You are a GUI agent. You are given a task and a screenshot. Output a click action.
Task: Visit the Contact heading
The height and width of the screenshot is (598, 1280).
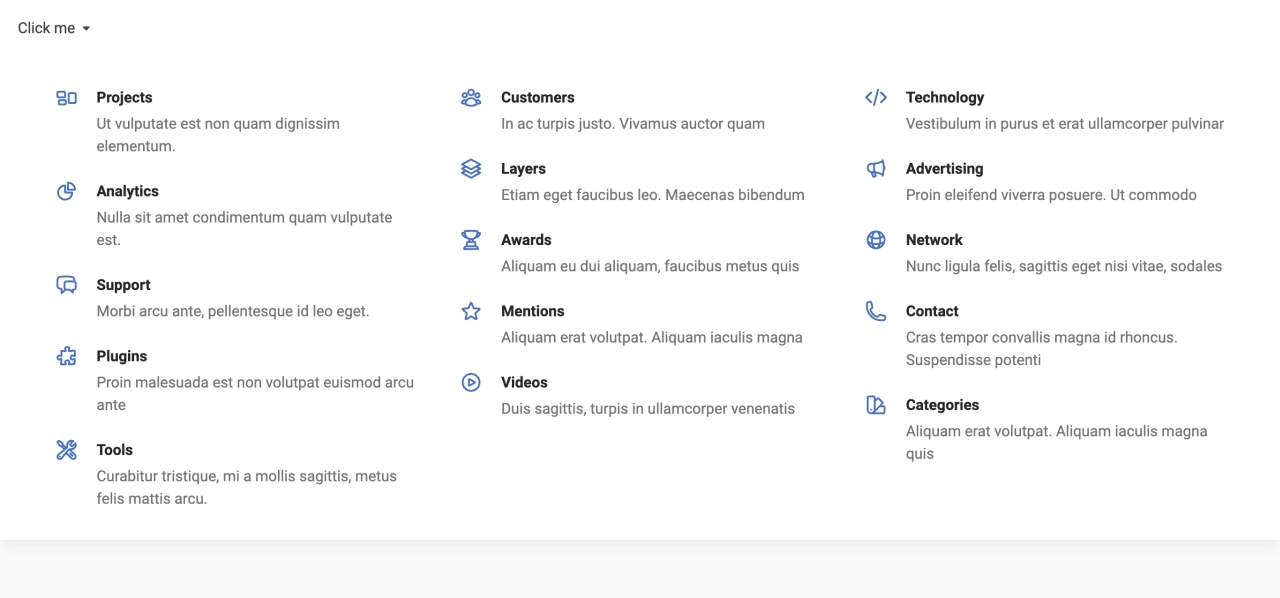point(932,311)
